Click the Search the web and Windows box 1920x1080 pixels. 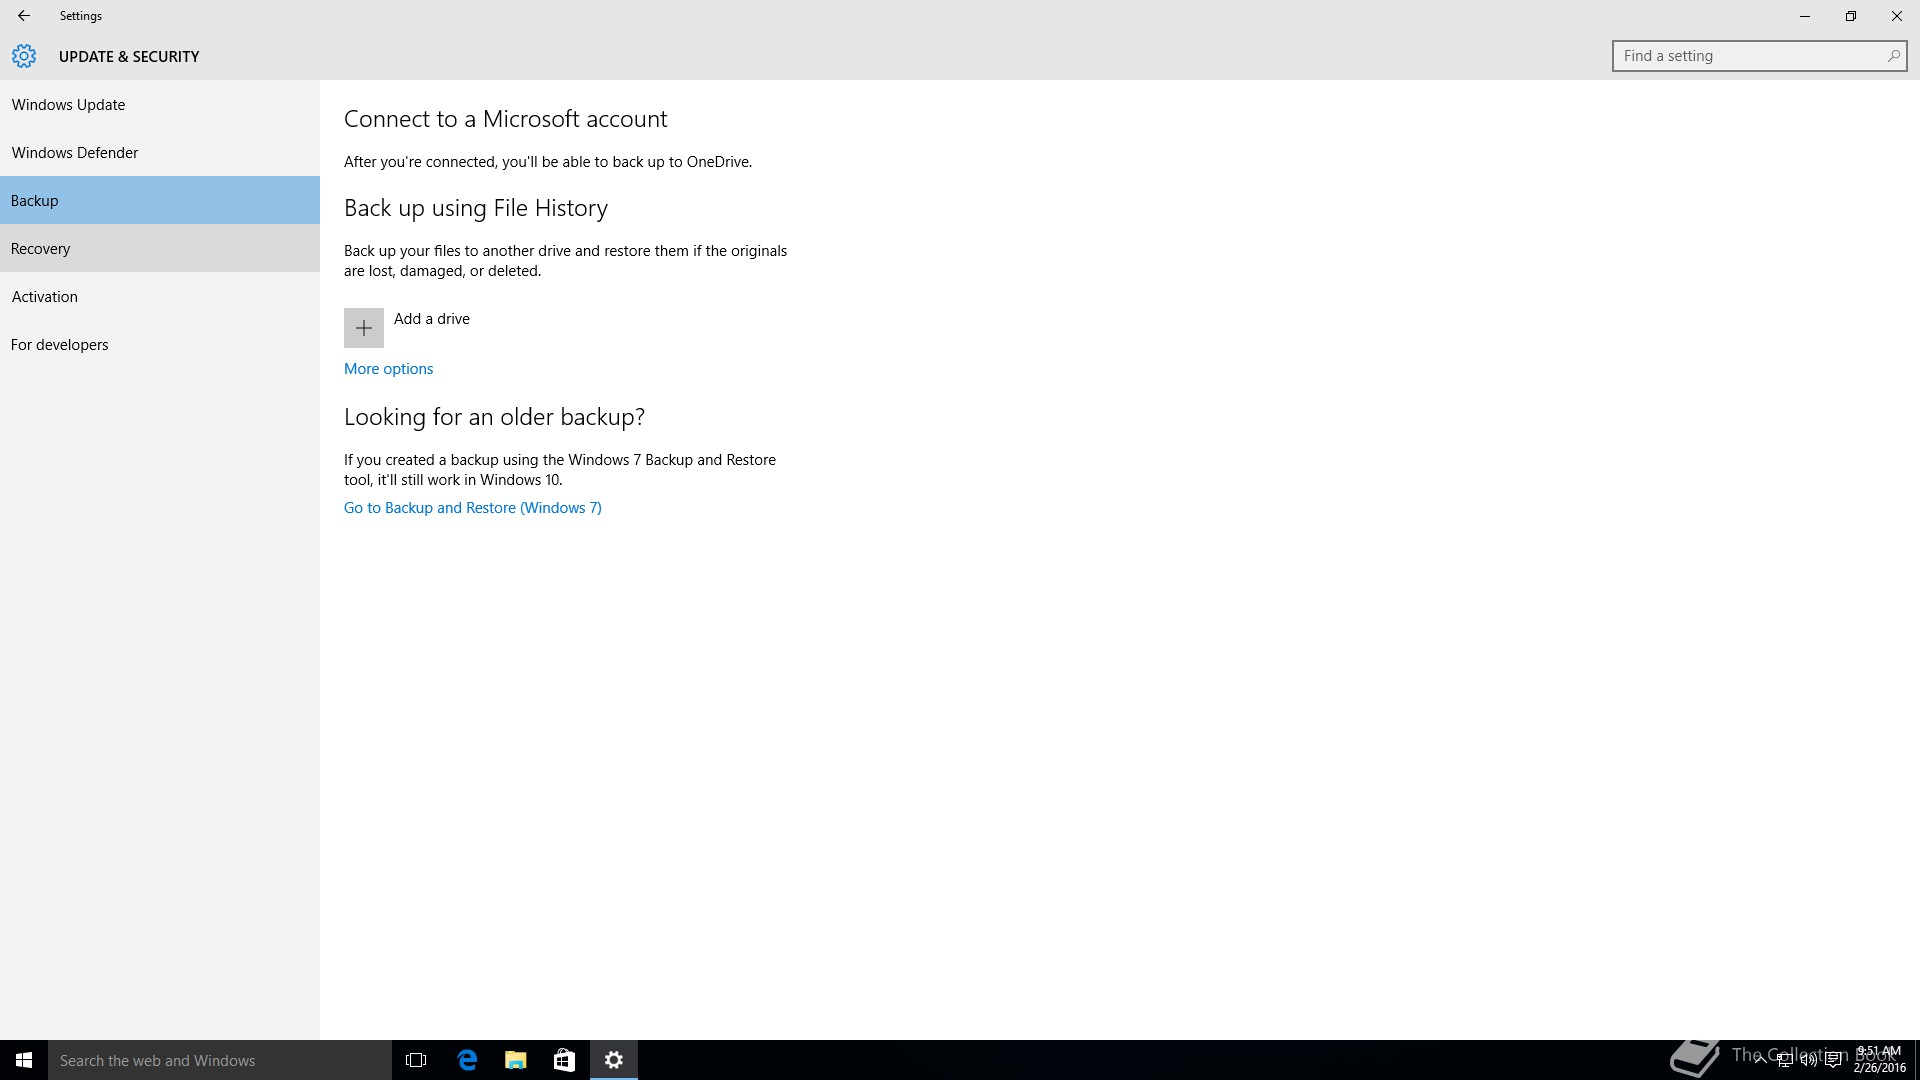[x=220, y=1060]
